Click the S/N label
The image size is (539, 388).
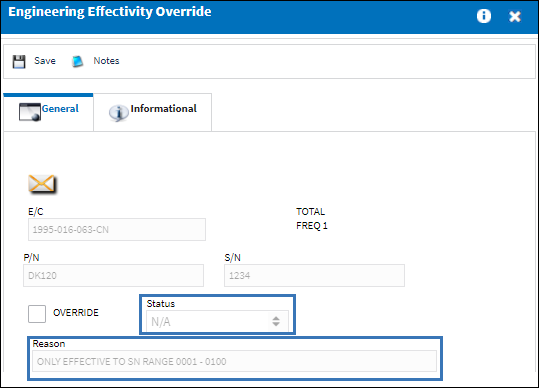click(x=233, y=257)
